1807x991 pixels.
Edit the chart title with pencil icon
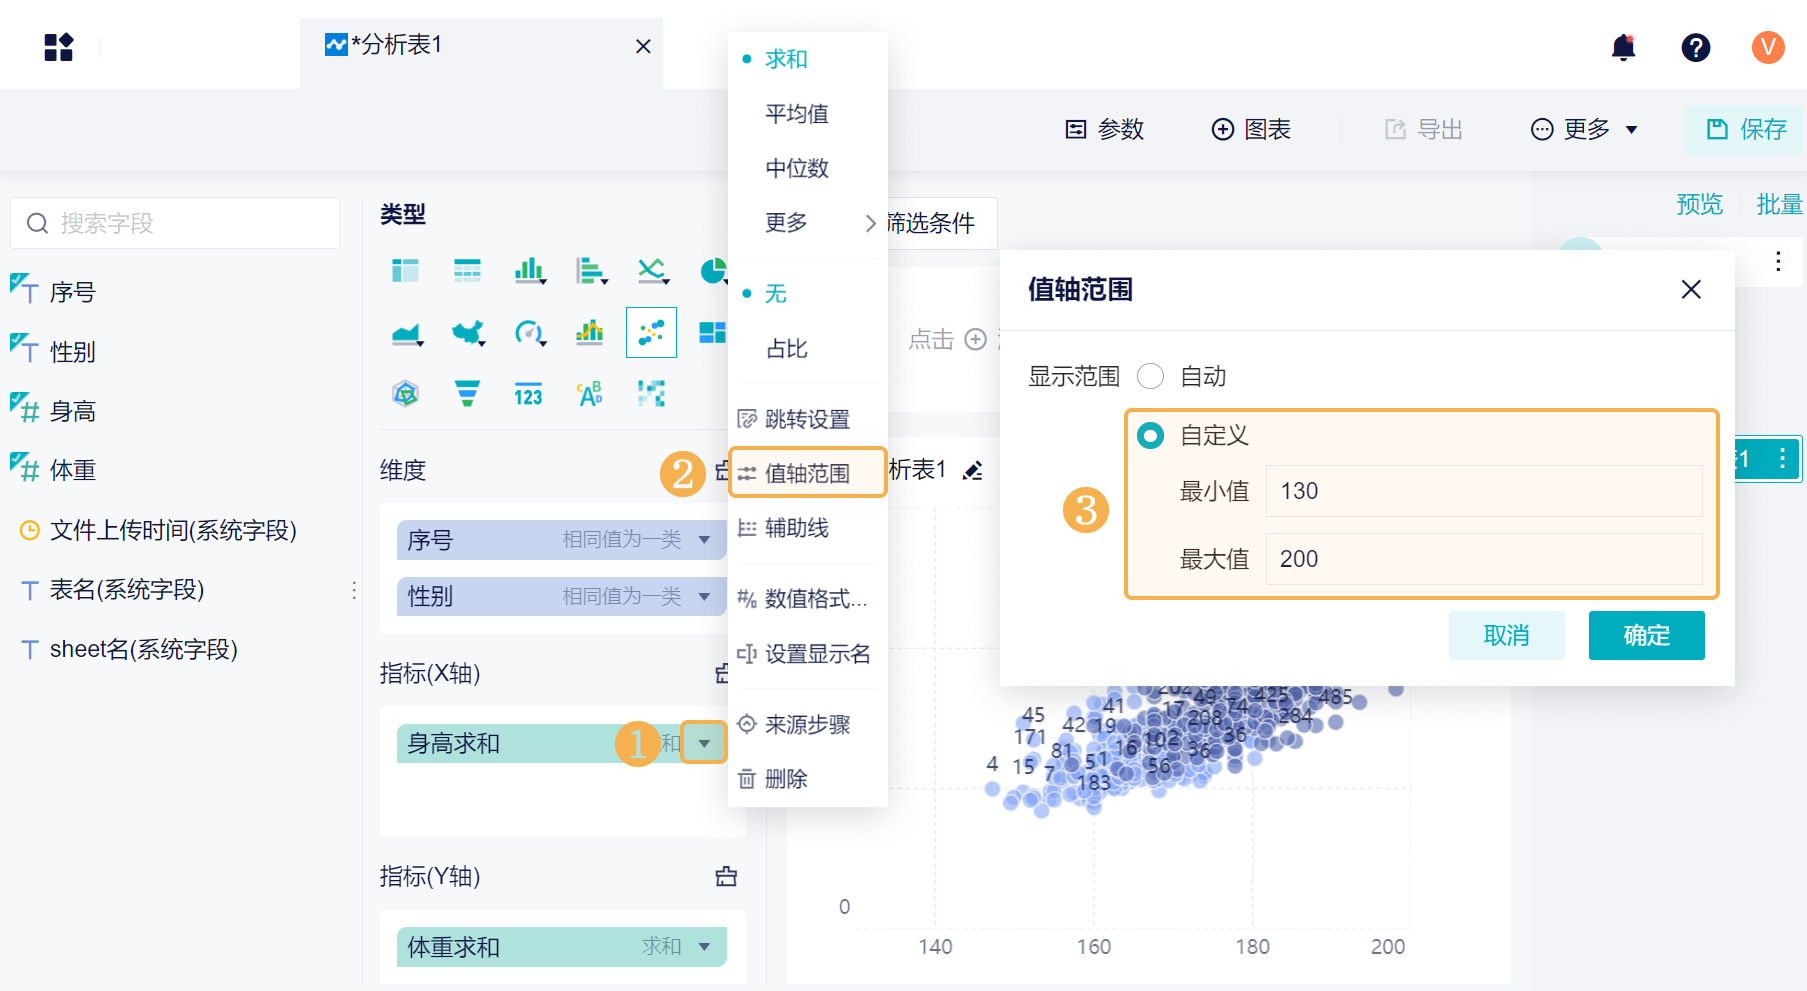[x=972, y=470]
